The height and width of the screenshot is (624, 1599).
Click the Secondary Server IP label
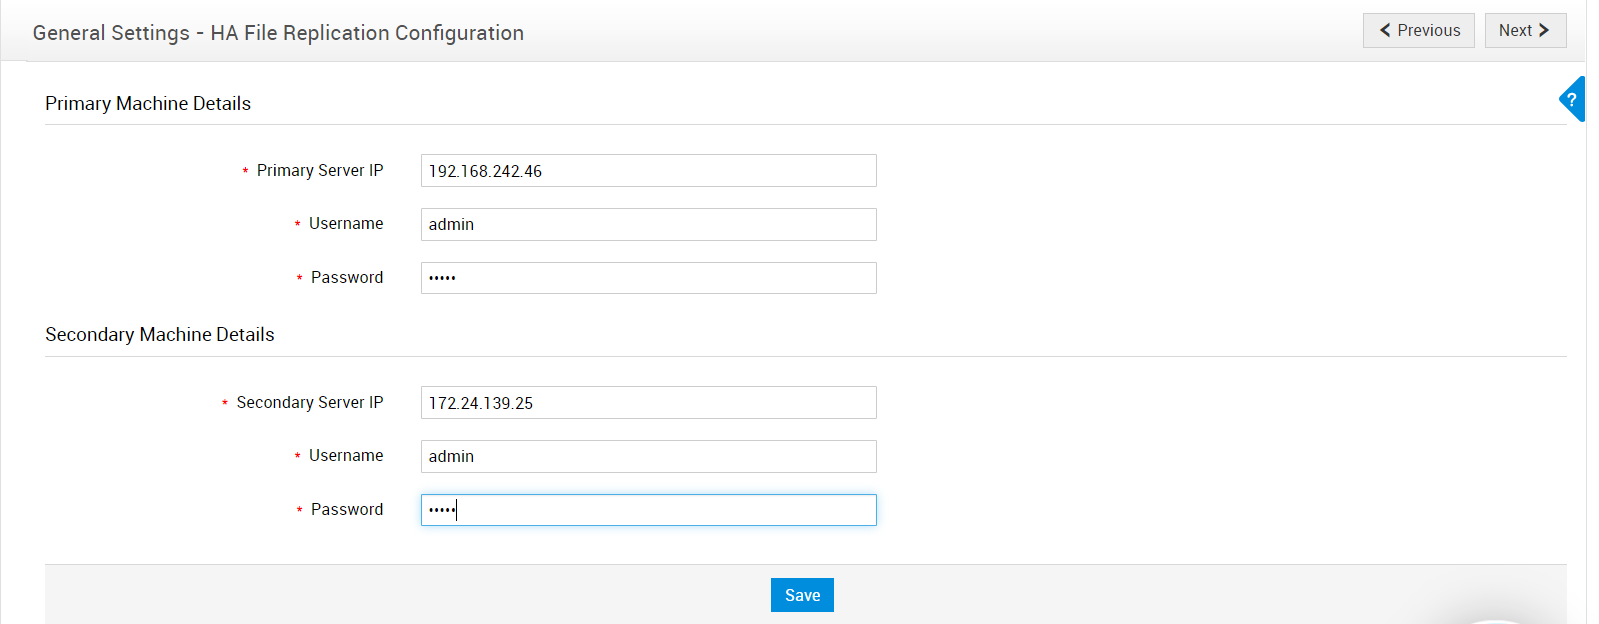coord(310,403)
